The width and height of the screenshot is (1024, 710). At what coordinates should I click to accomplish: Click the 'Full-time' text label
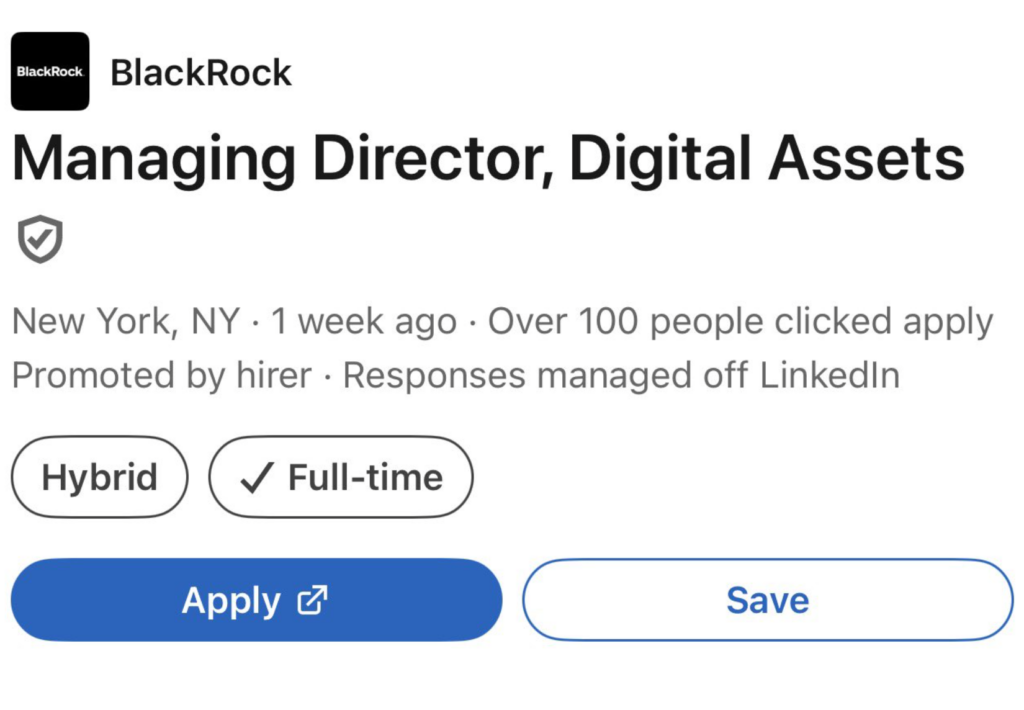[365, 477]
